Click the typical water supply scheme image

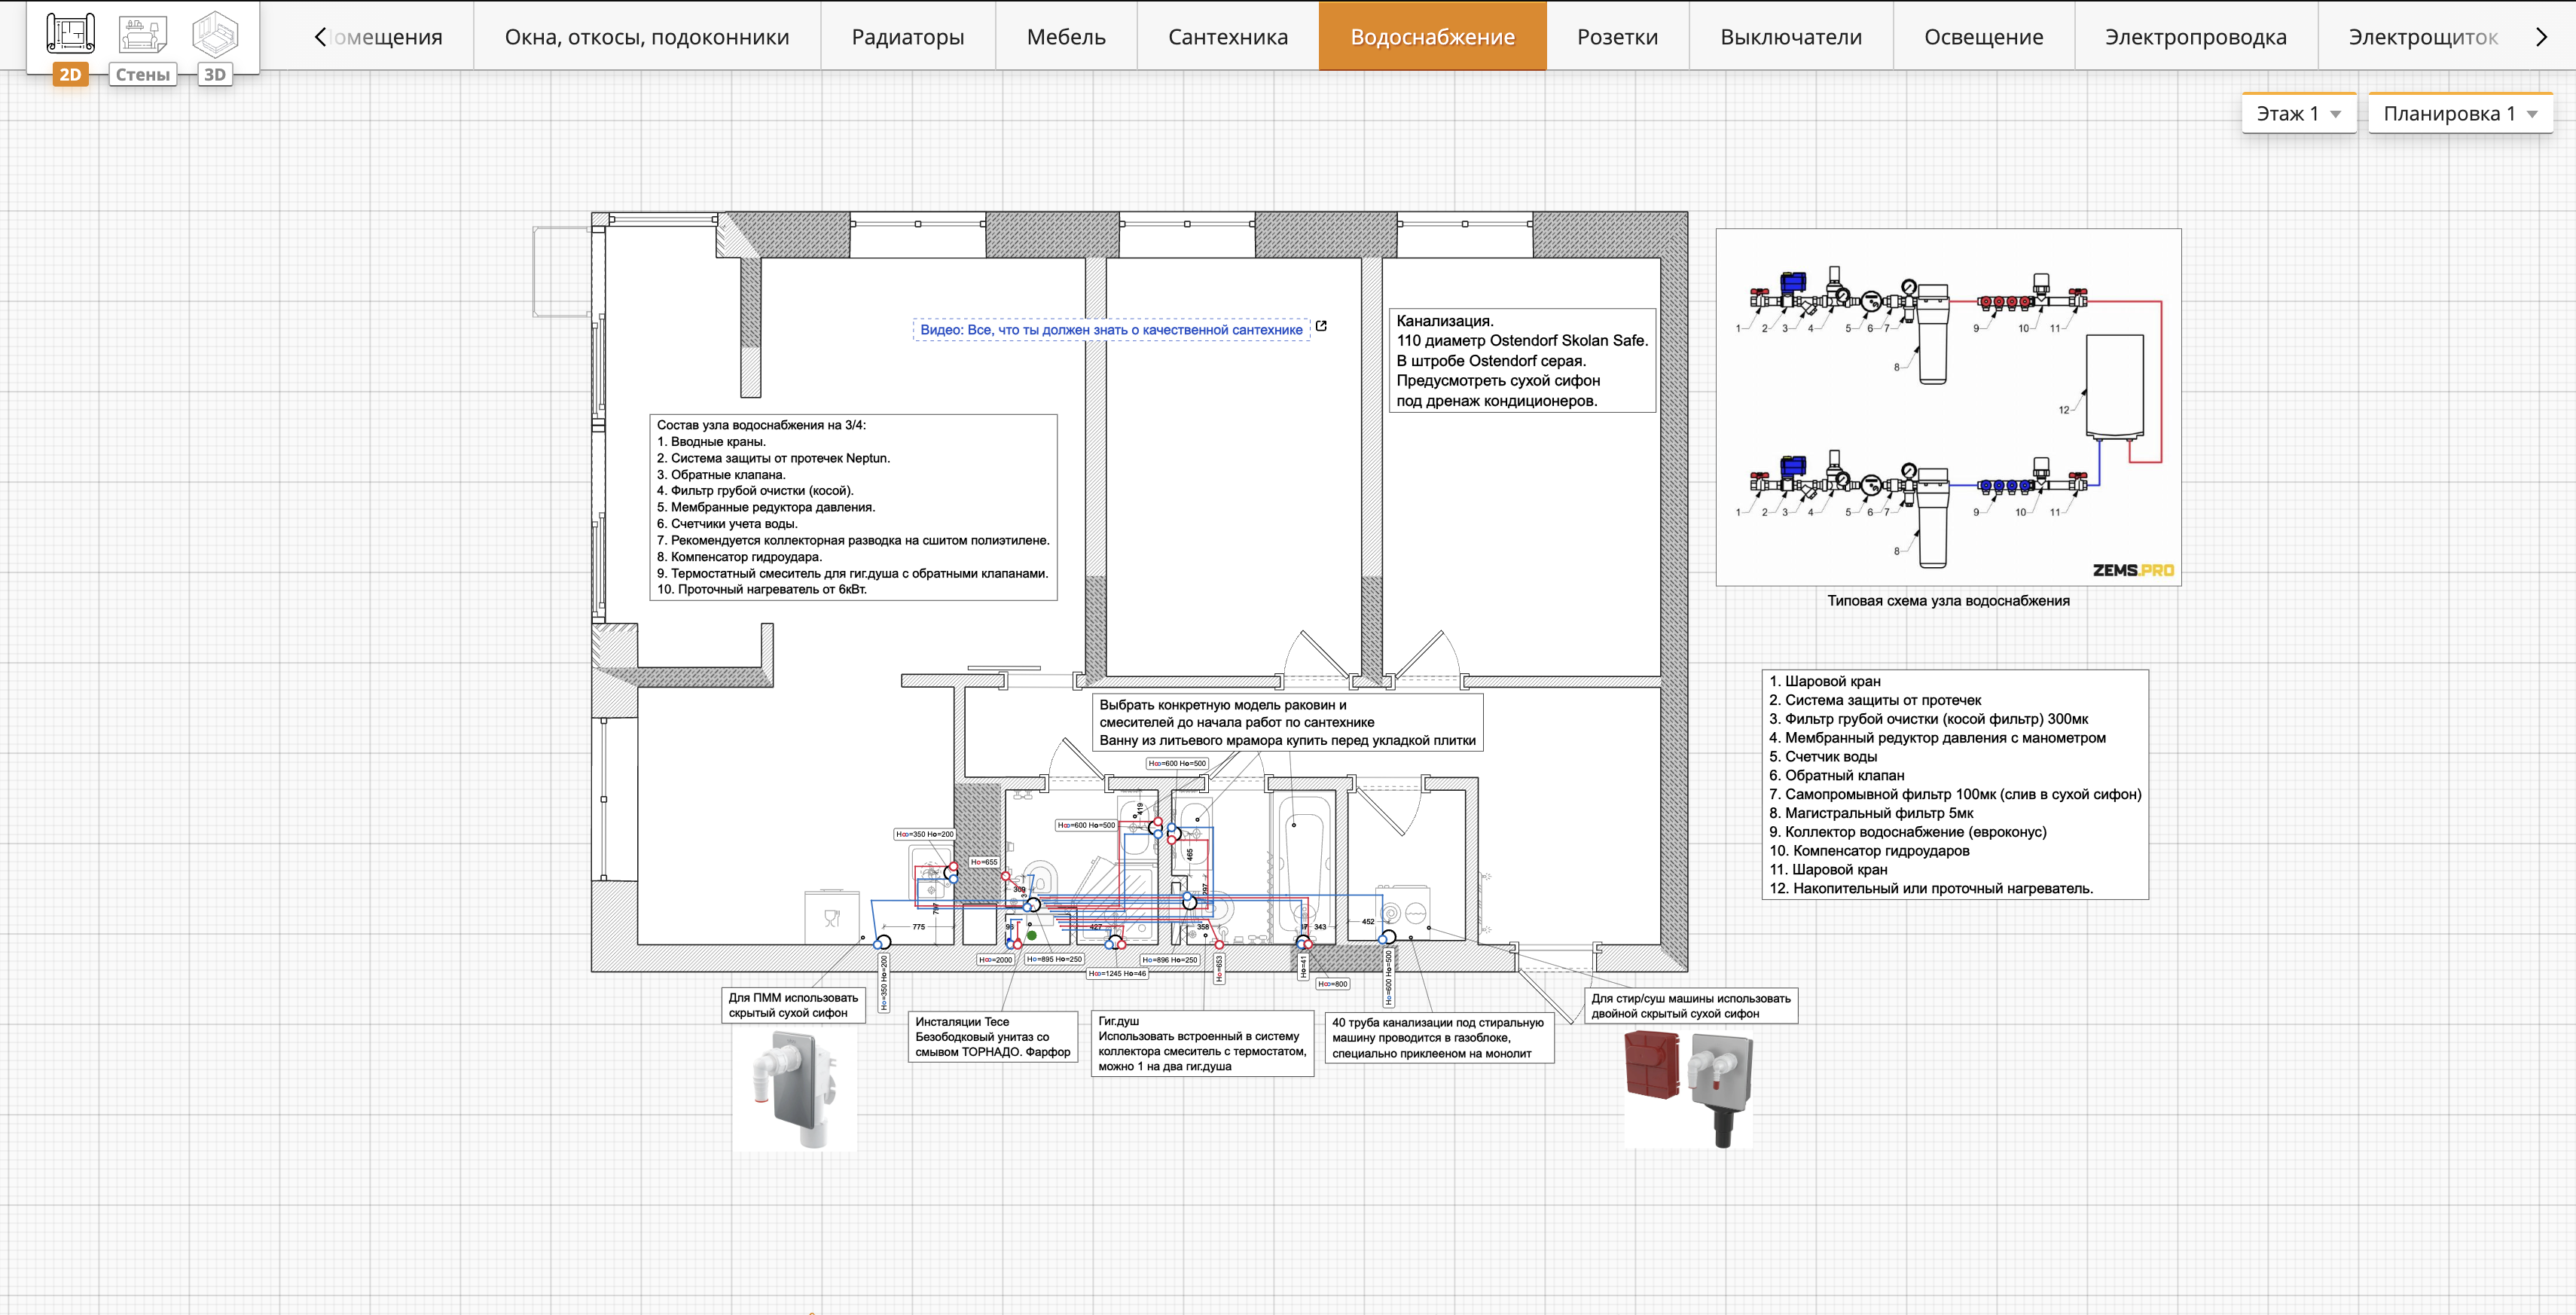click(x=1948, y=407)
